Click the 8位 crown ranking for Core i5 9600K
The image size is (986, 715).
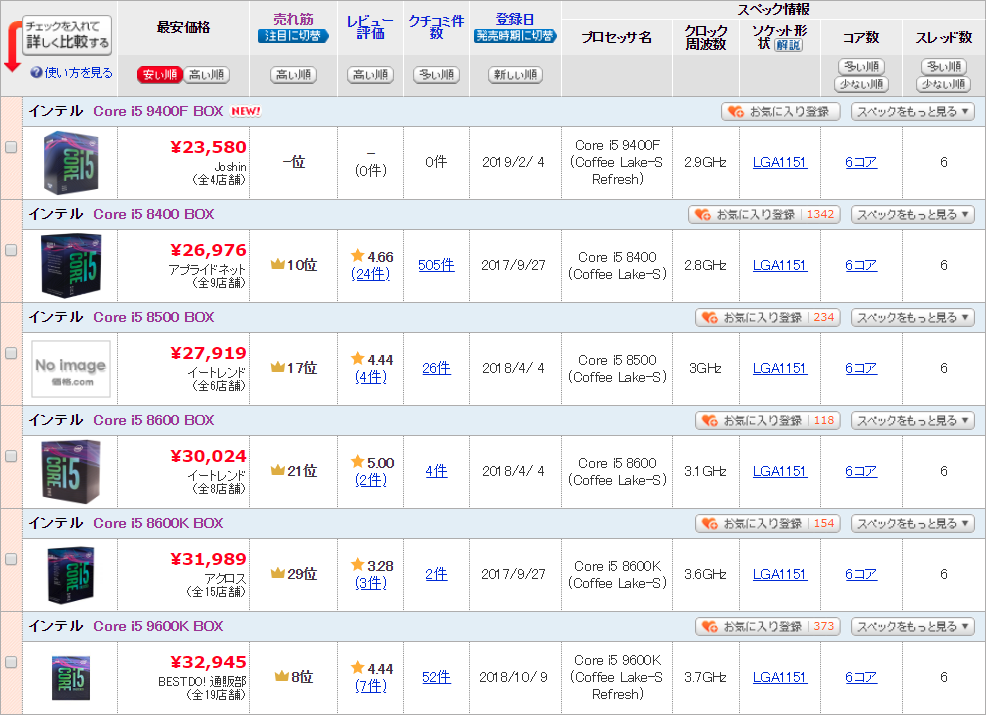point(293,677)
